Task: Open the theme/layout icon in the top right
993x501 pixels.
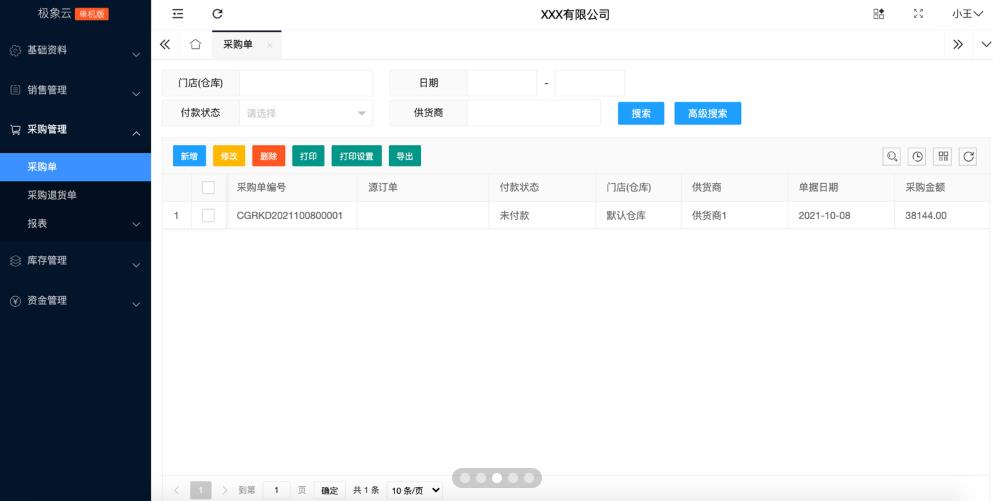Action: click(878, 14)
